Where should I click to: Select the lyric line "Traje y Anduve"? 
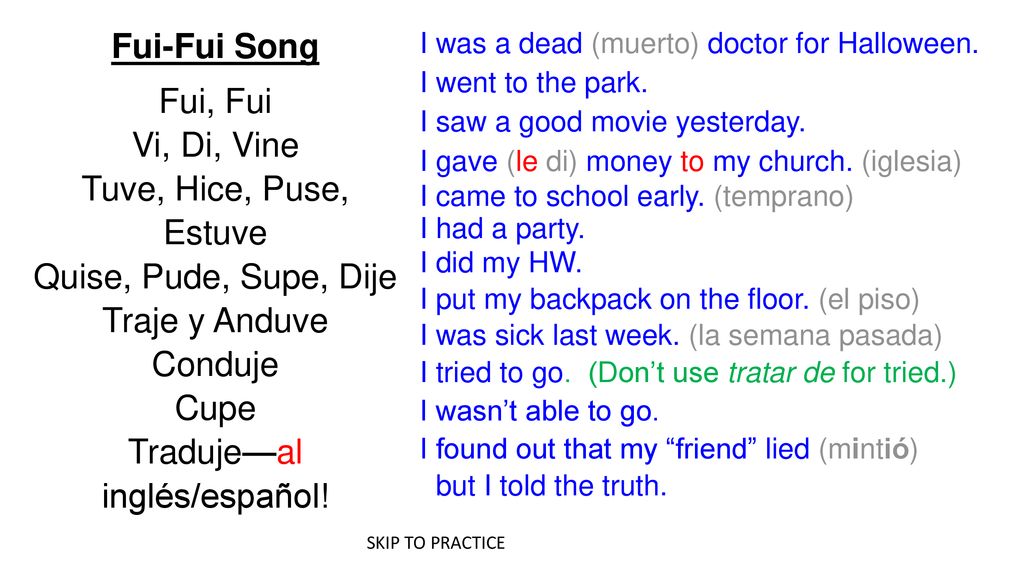[215, 321]
